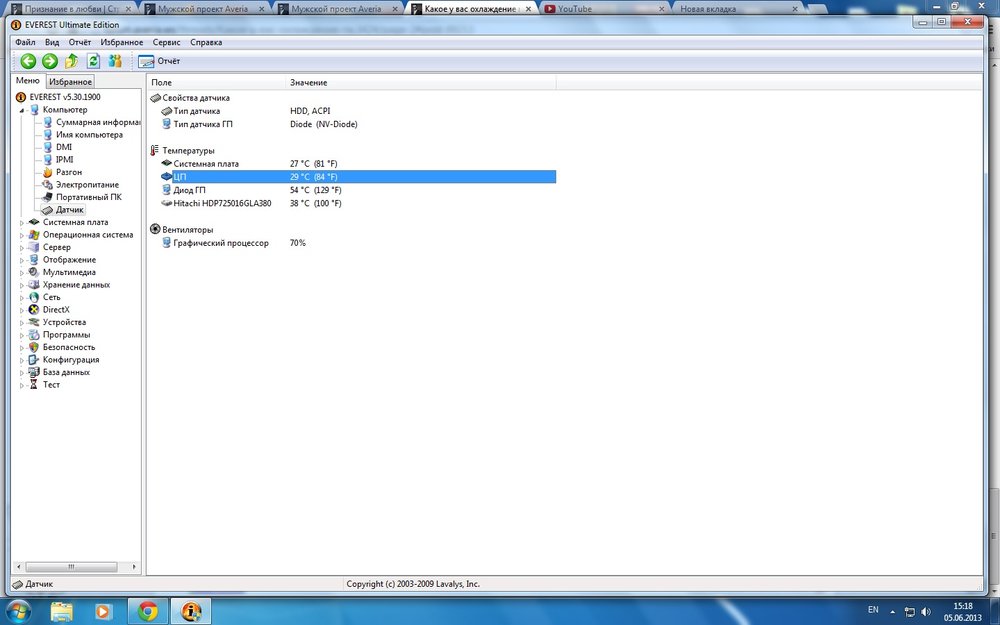Click the Значение column header
The width and height of the screenshot is (1000, 625).
[x=308, y=82]
